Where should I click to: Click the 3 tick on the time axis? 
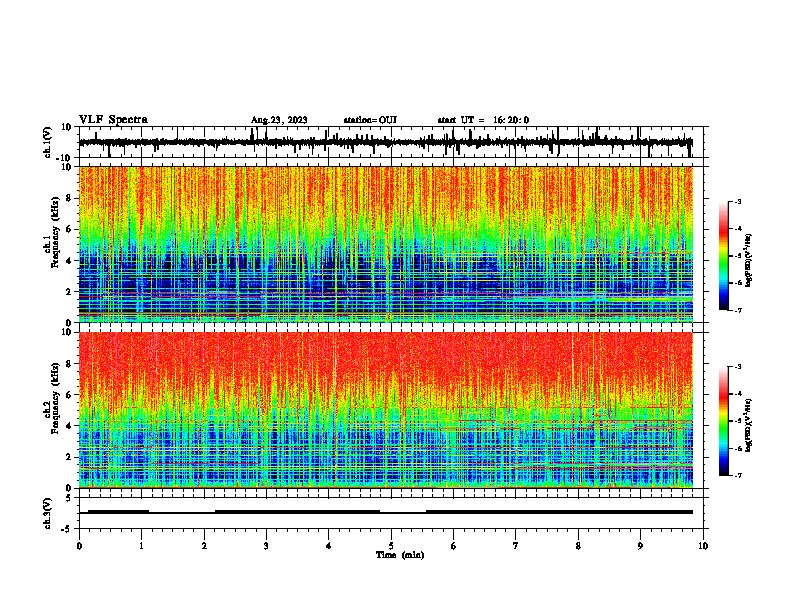pyautogui.click(x=266, y=546)
